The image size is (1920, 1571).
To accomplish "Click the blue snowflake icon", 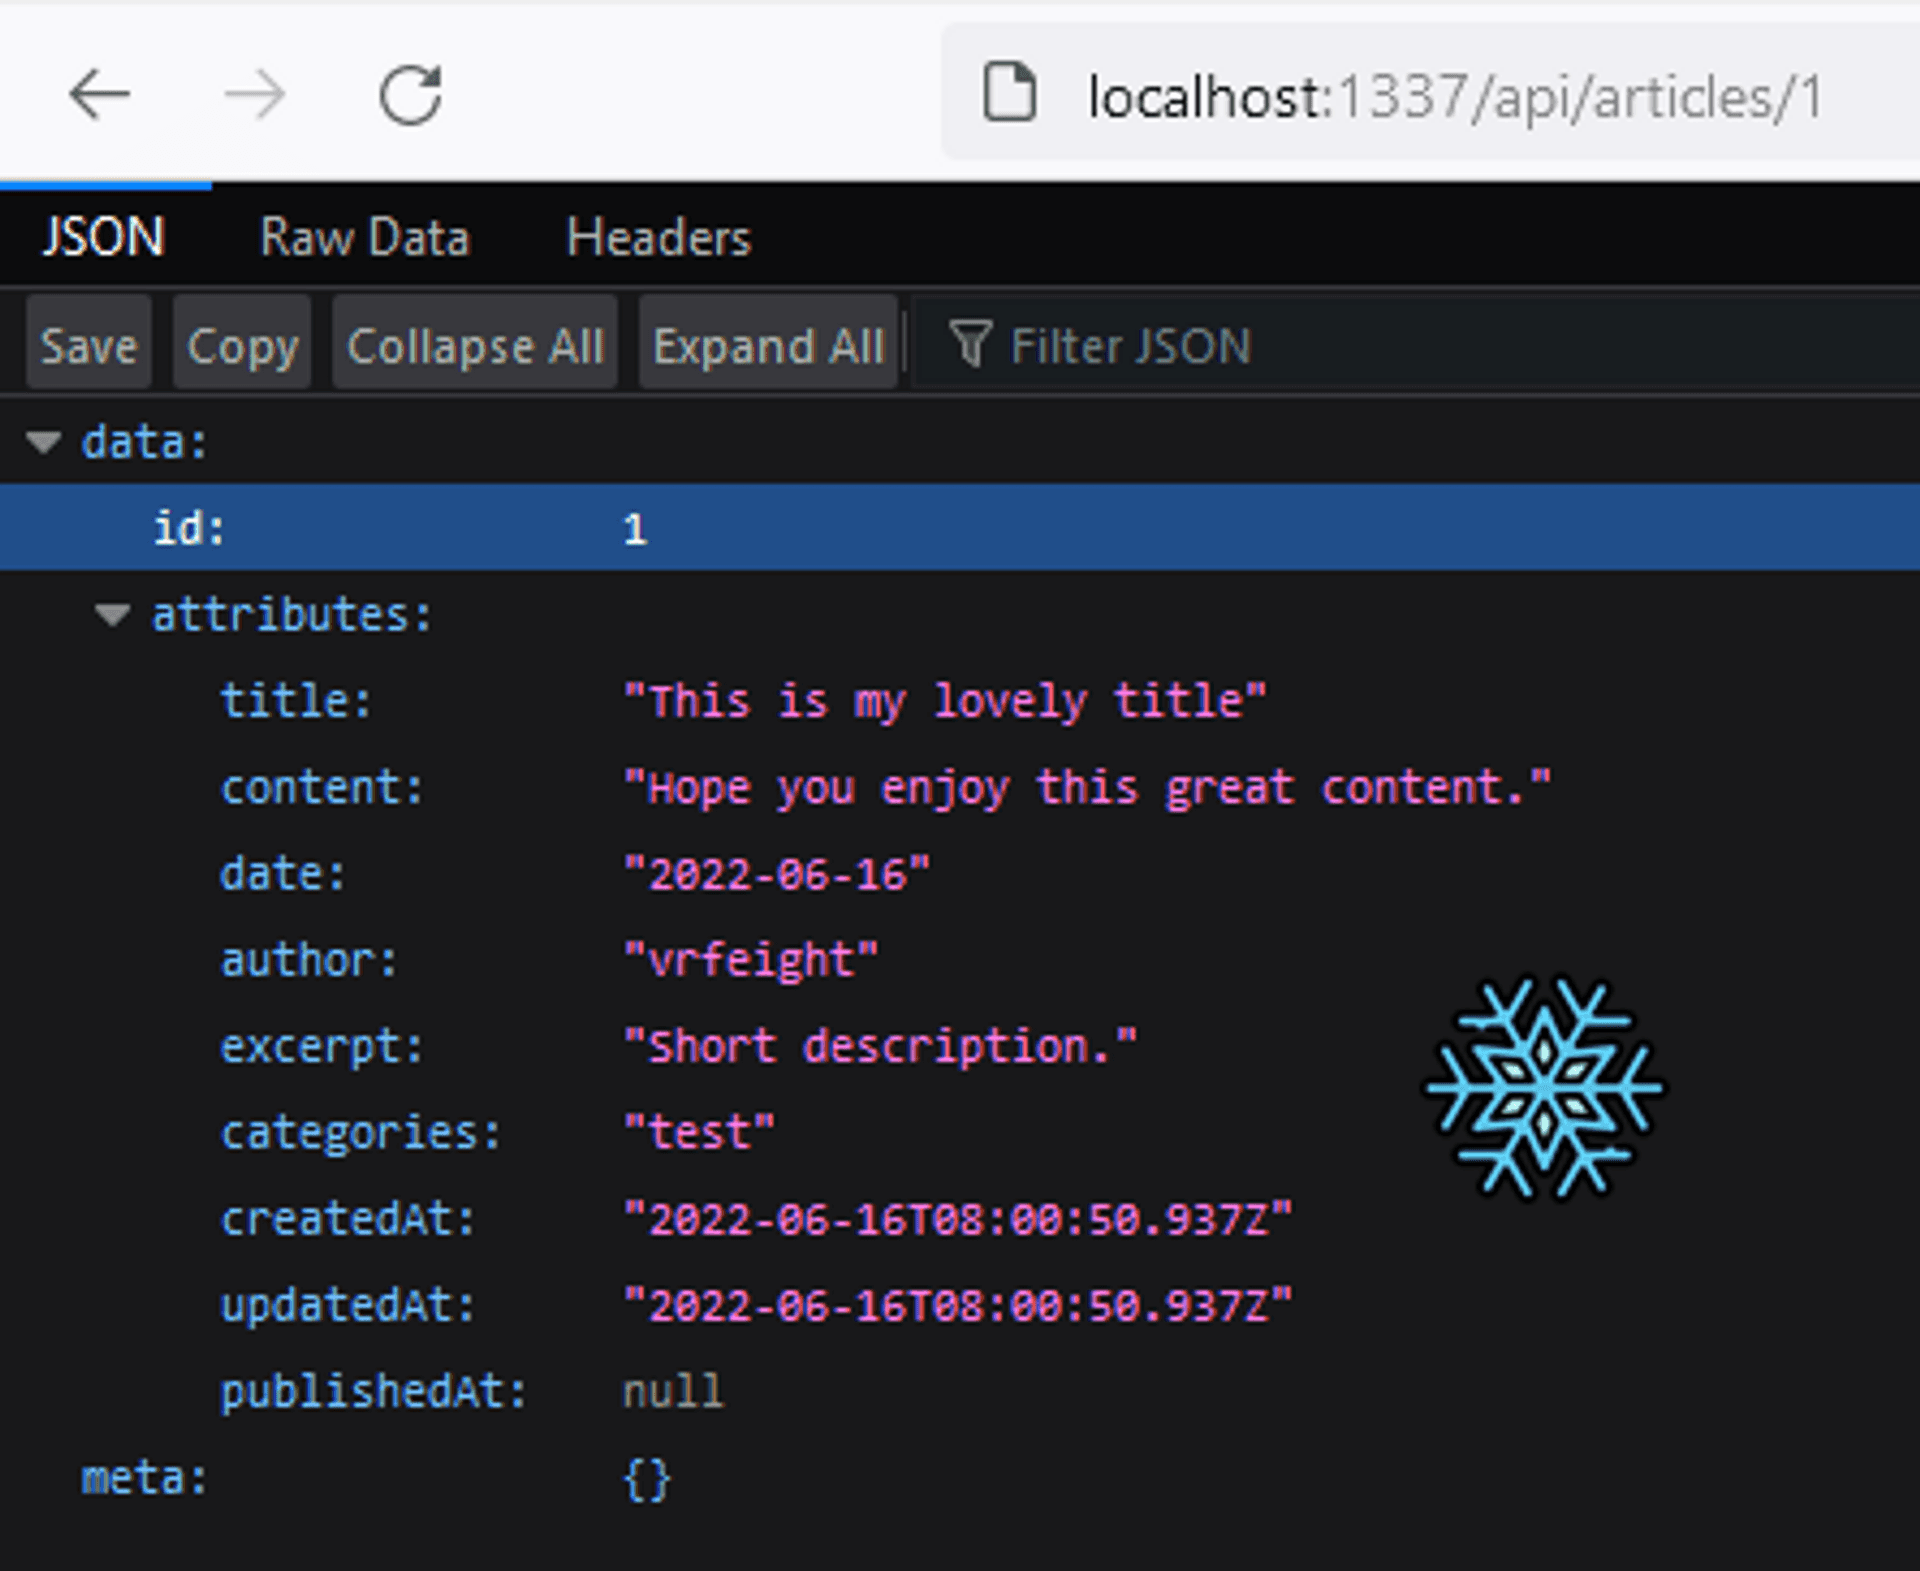I will tap(1543, 1088).
